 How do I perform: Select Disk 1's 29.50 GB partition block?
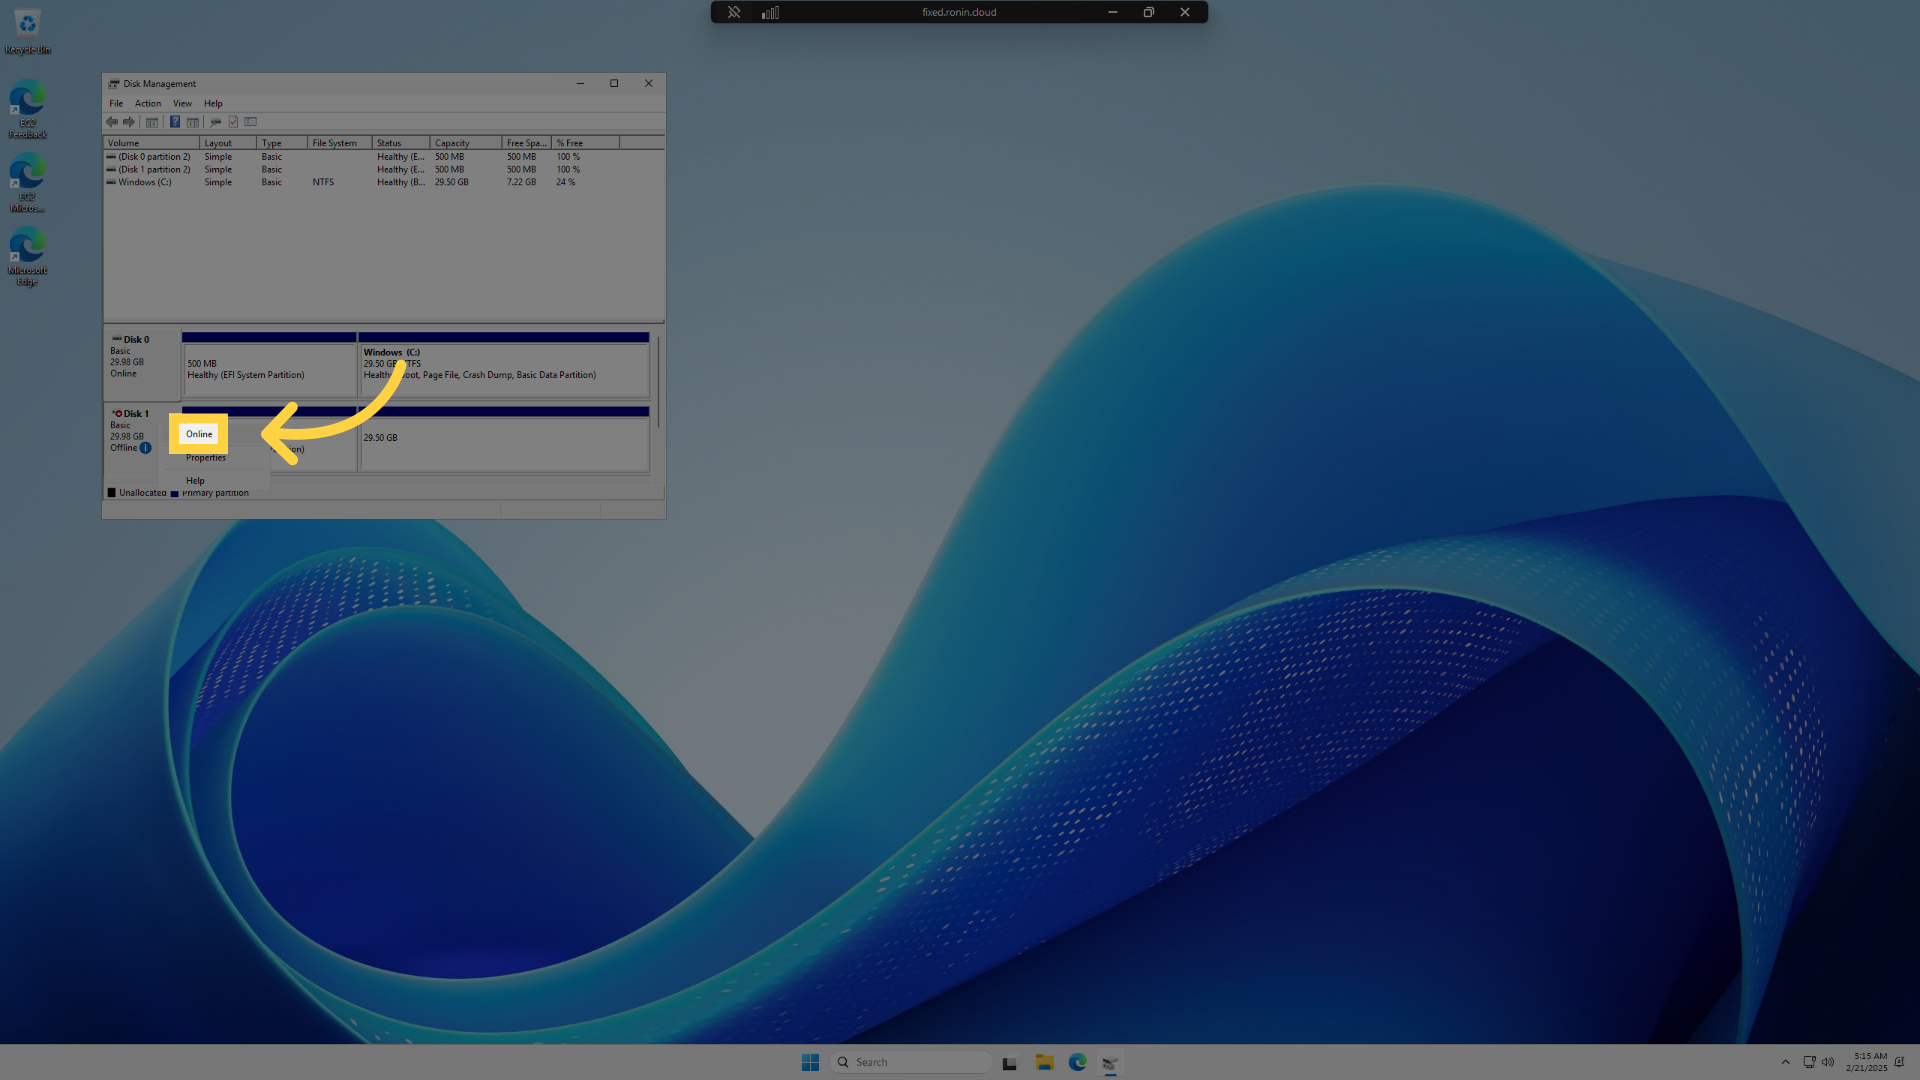pos(504,439)
